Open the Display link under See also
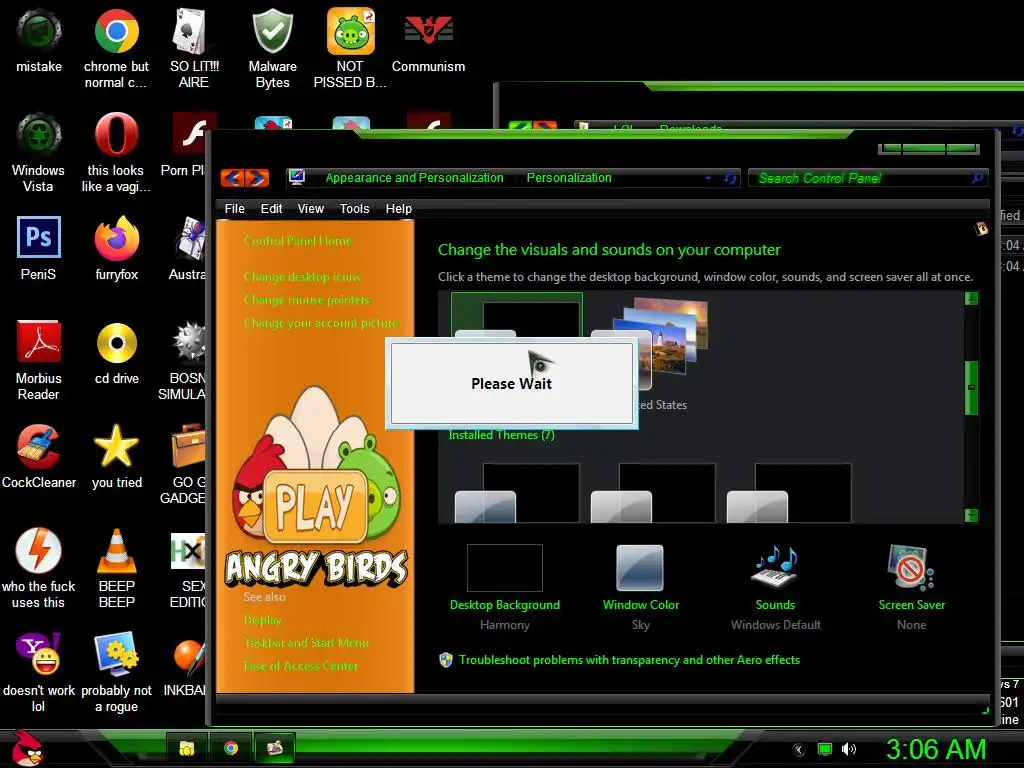Viewport: 1024px width, 768px height. [x=263, y=620]
